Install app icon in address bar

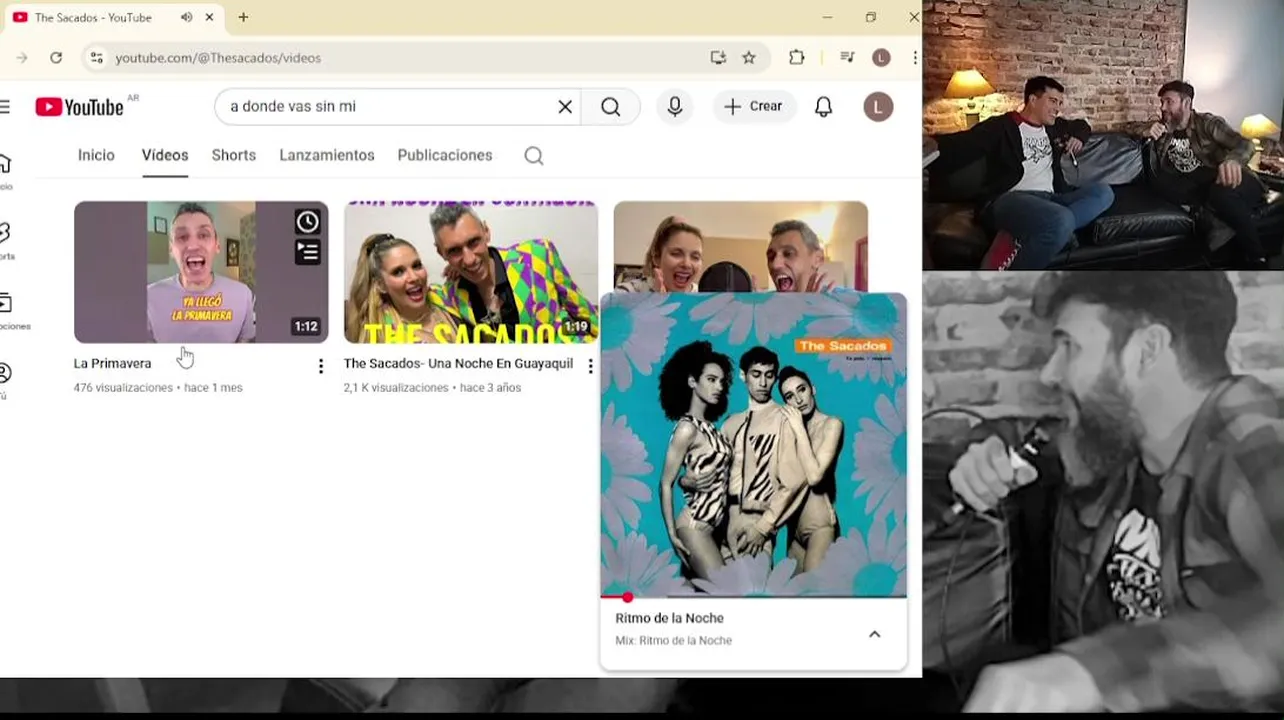point(718,58)
